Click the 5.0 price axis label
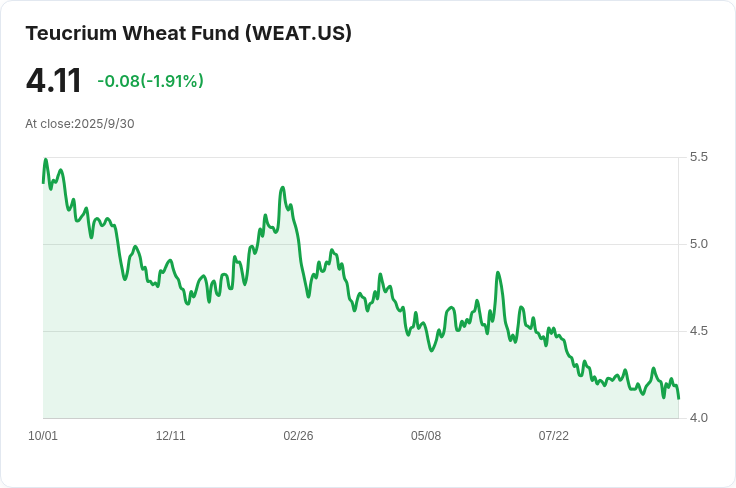This screenshot has width=736, height=488. coord(698,244)
